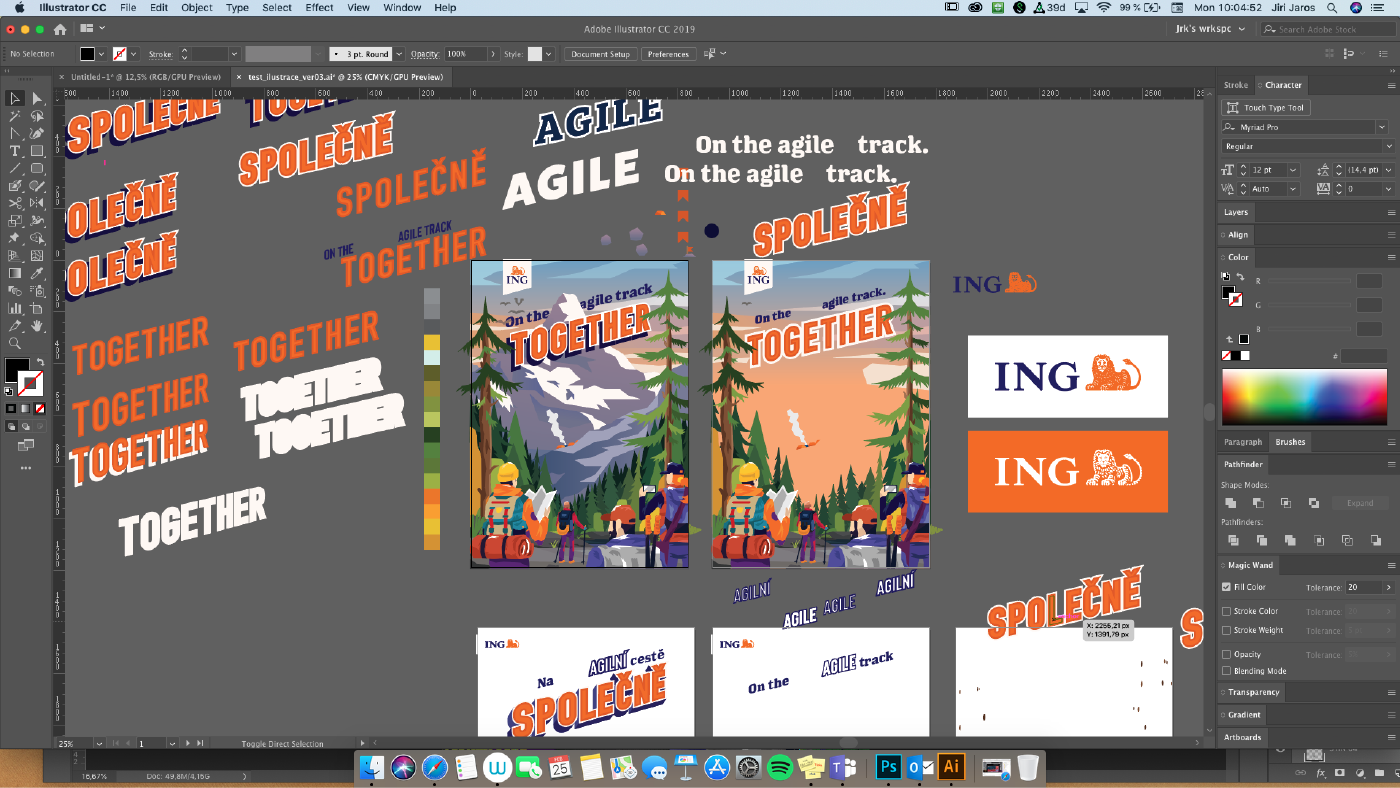Open the 3 pt. Round brush dropdown

click(399, 54)
